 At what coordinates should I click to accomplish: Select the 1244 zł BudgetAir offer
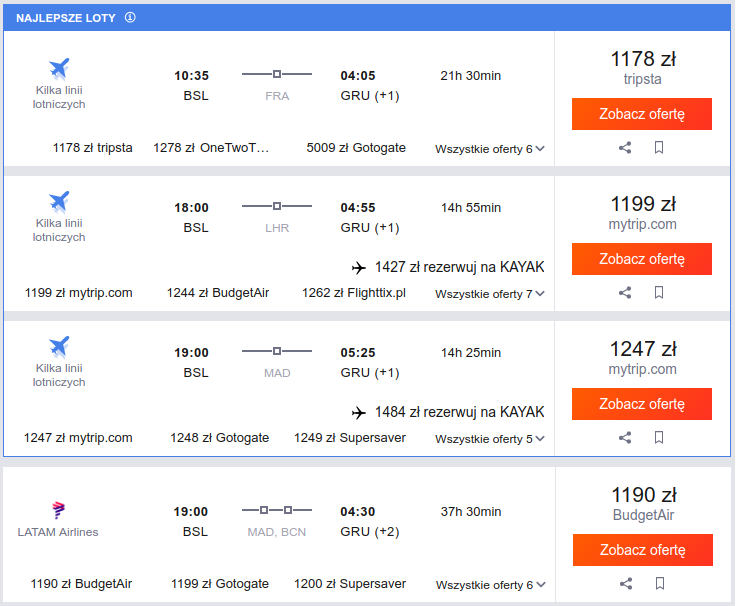coord(218,293)
